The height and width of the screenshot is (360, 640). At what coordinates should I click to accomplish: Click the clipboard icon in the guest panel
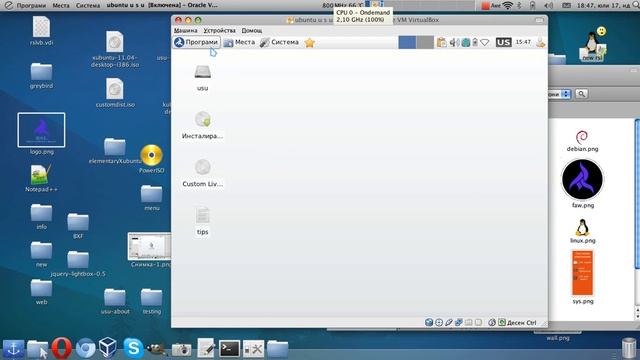(441, 42)
